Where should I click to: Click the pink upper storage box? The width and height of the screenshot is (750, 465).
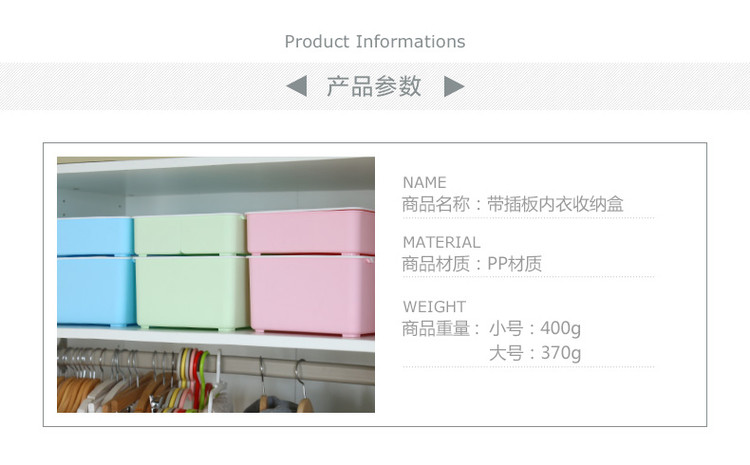310,232
